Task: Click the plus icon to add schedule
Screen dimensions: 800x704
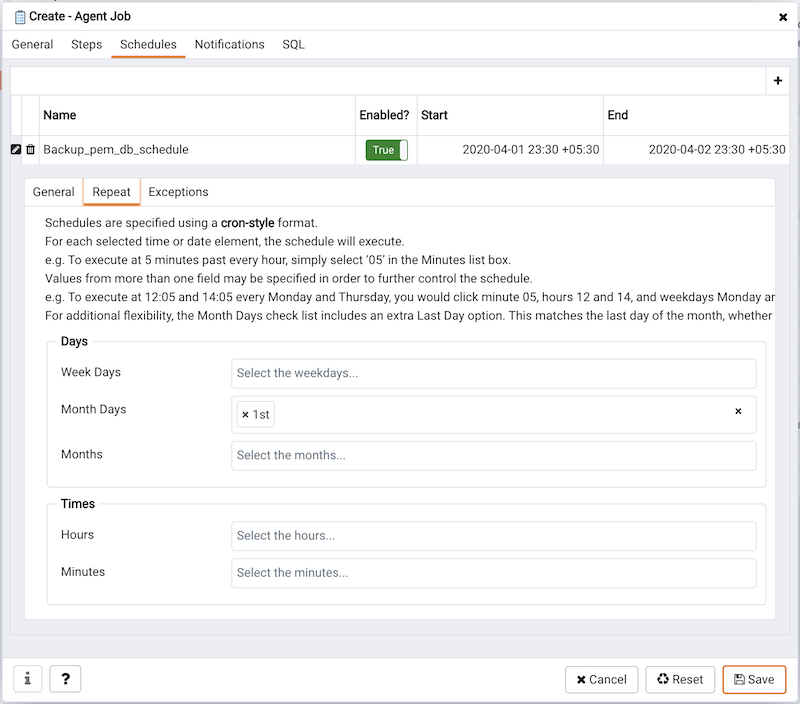Action: pyautogui.click(x=778, y=81)
